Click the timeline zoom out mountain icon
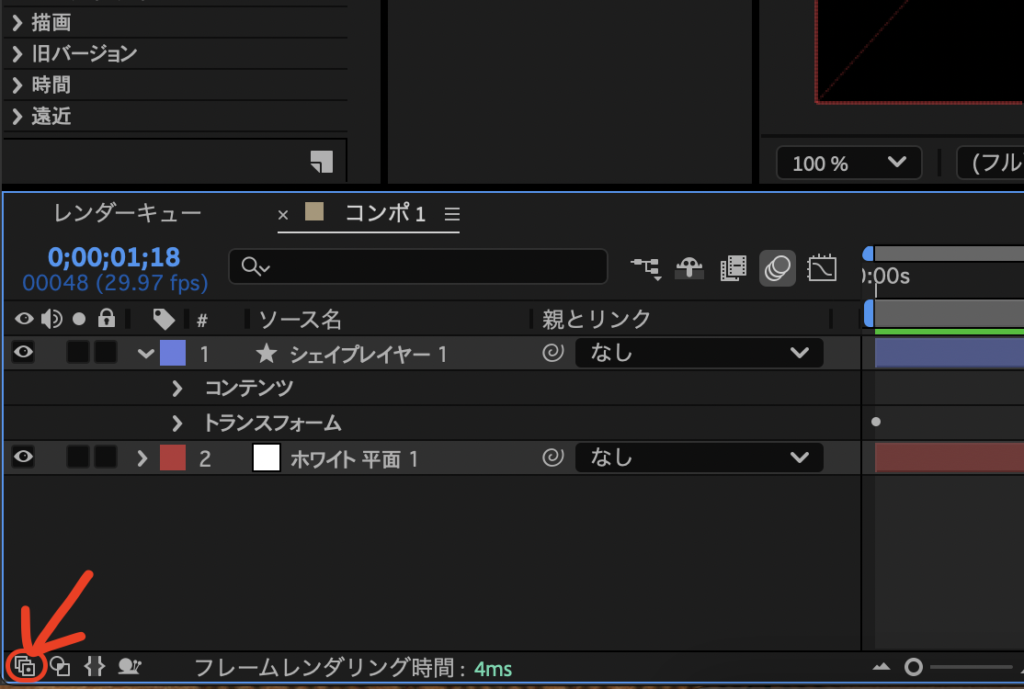1024x689 pixels. (881, 667)
